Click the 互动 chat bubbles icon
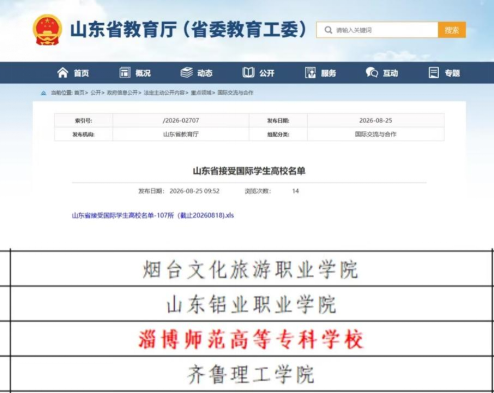This screenshot has height=393, width=494. (372, 73)
